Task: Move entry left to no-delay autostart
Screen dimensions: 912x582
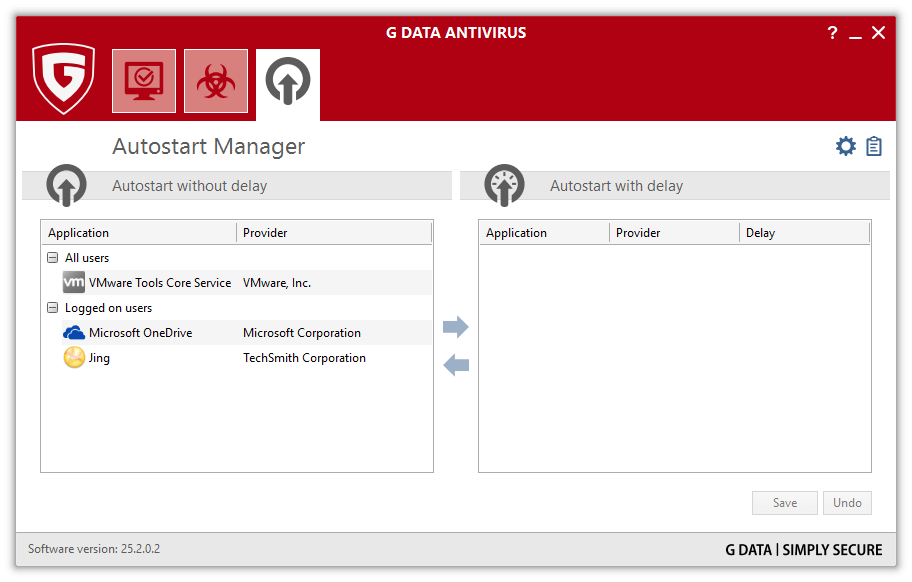Action: point(456,365)
